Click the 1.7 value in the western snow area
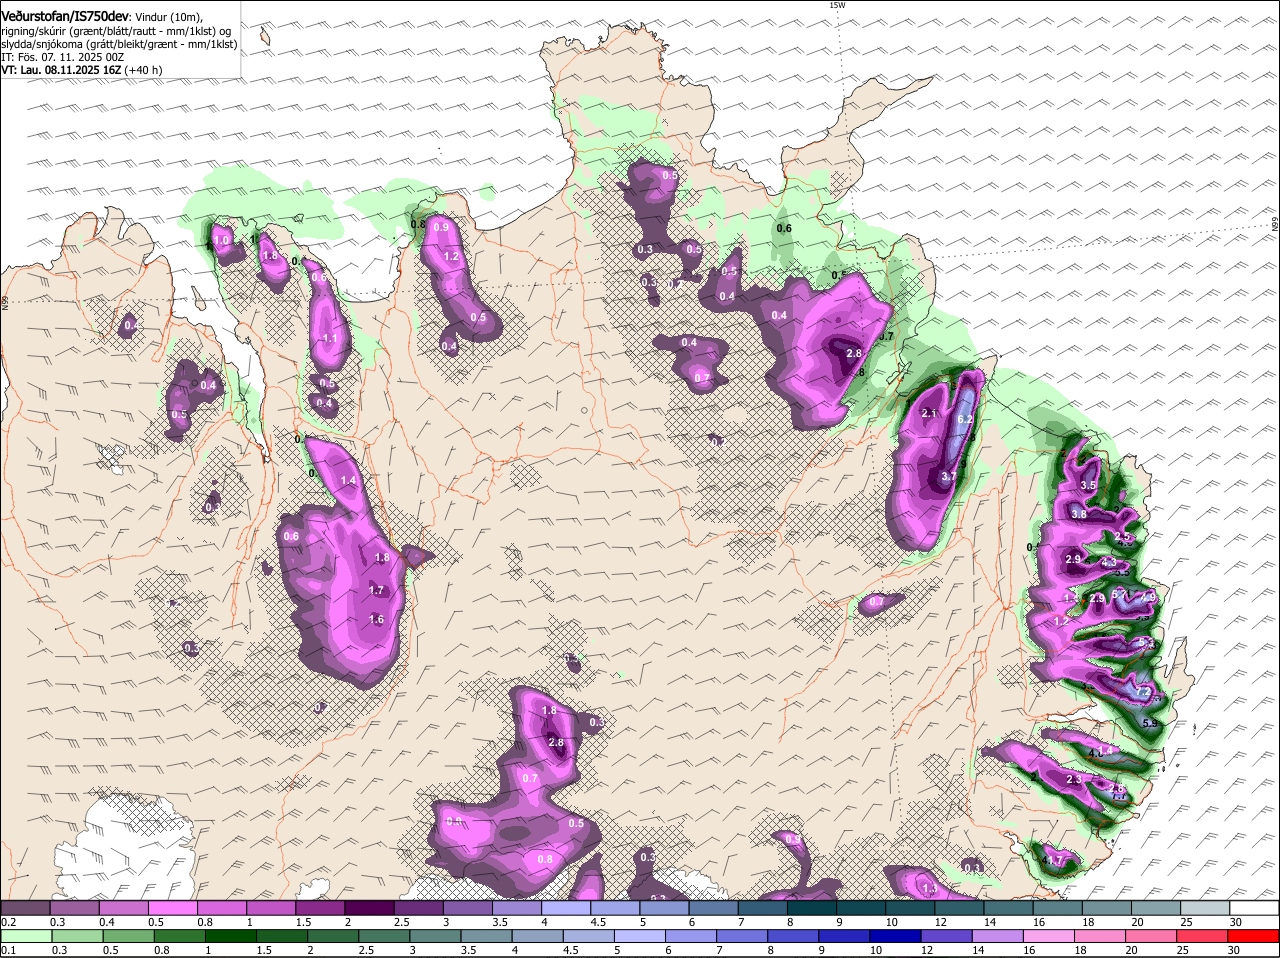1280x958 pixels. [x=376, y=590]
